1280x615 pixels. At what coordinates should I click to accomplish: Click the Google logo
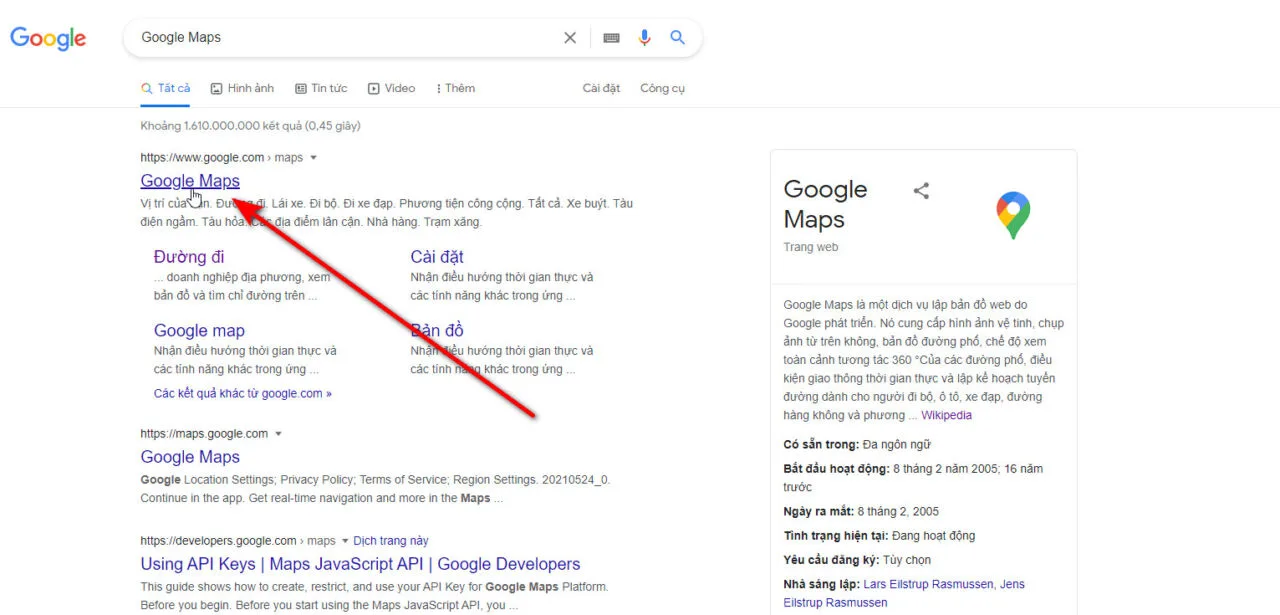pyautogui.click(x=48, y=38)
